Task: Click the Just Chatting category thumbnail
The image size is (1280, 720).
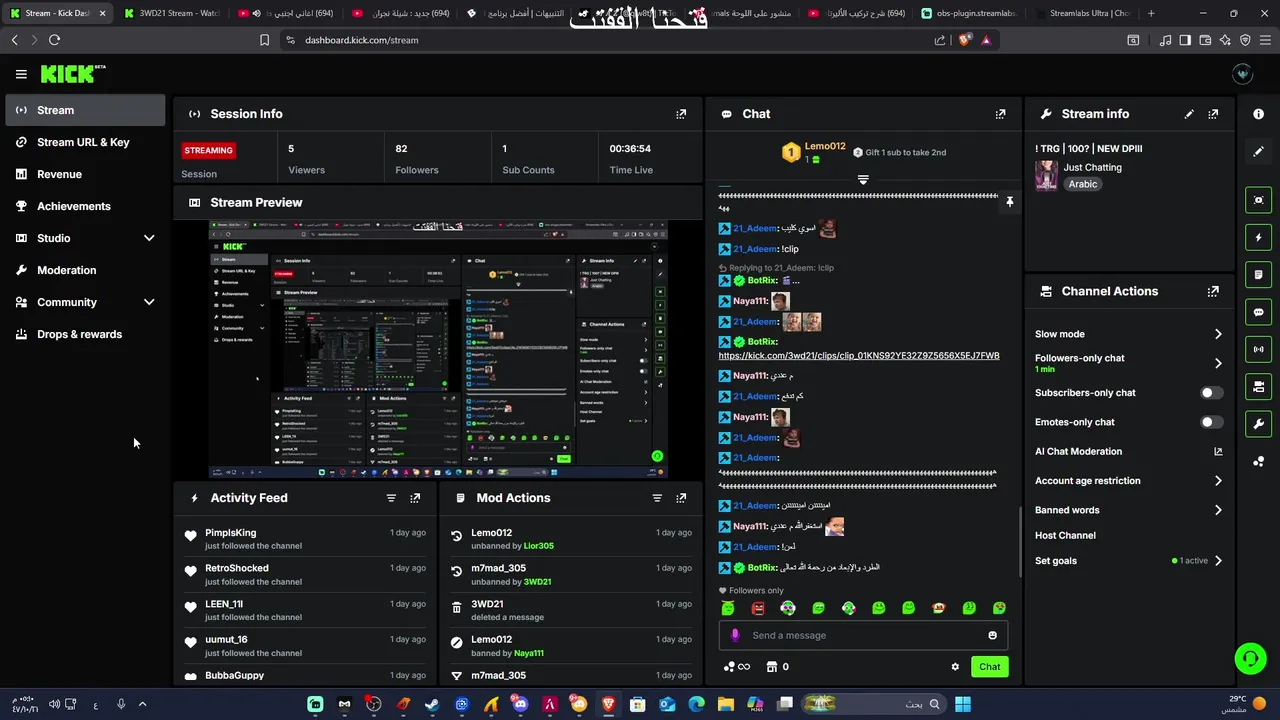Action: (x=1046, y=175)
